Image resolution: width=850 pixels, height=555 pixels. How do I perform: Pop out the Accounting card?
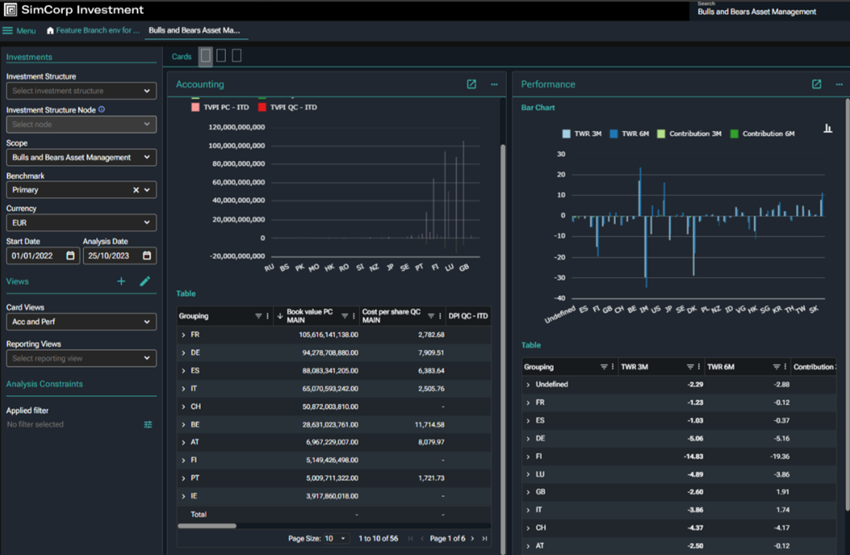[472, 84]
